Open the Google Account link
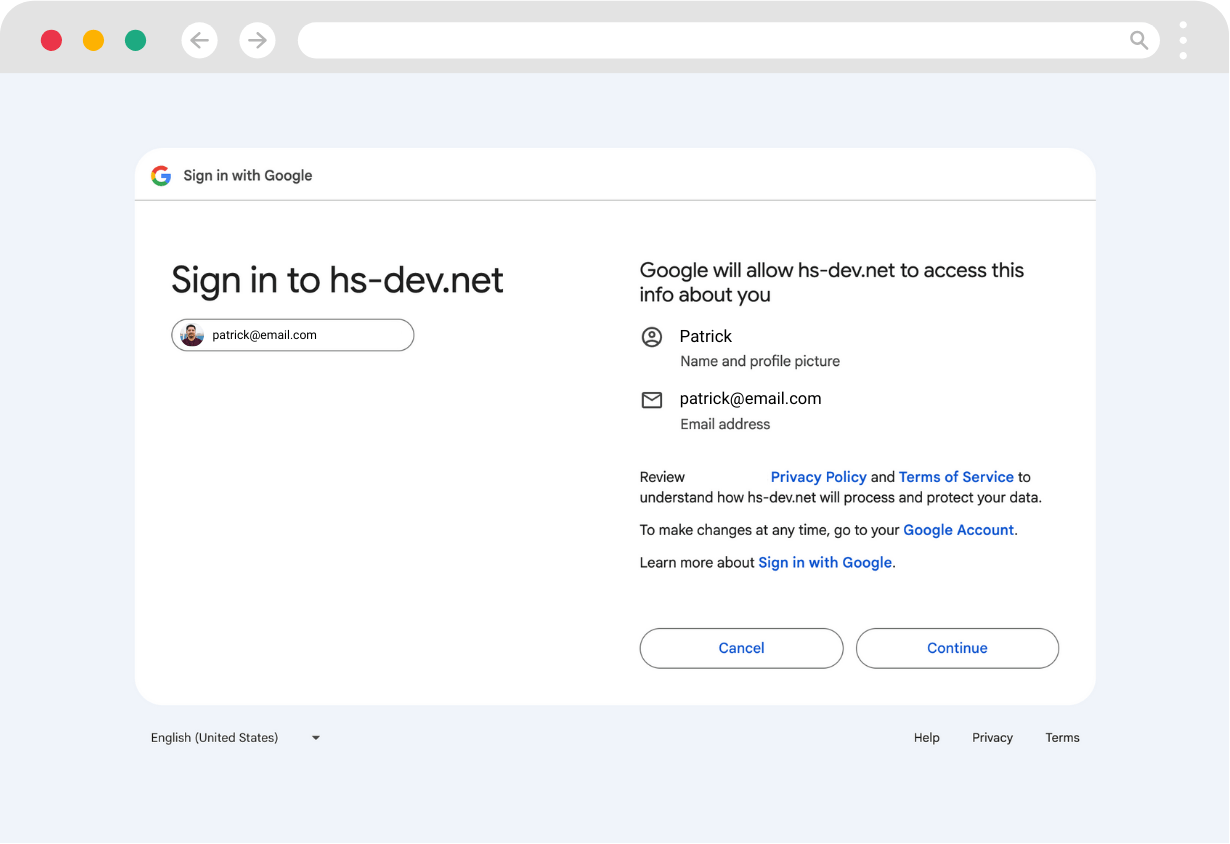The image size is (1230, 844). [958, 530]
